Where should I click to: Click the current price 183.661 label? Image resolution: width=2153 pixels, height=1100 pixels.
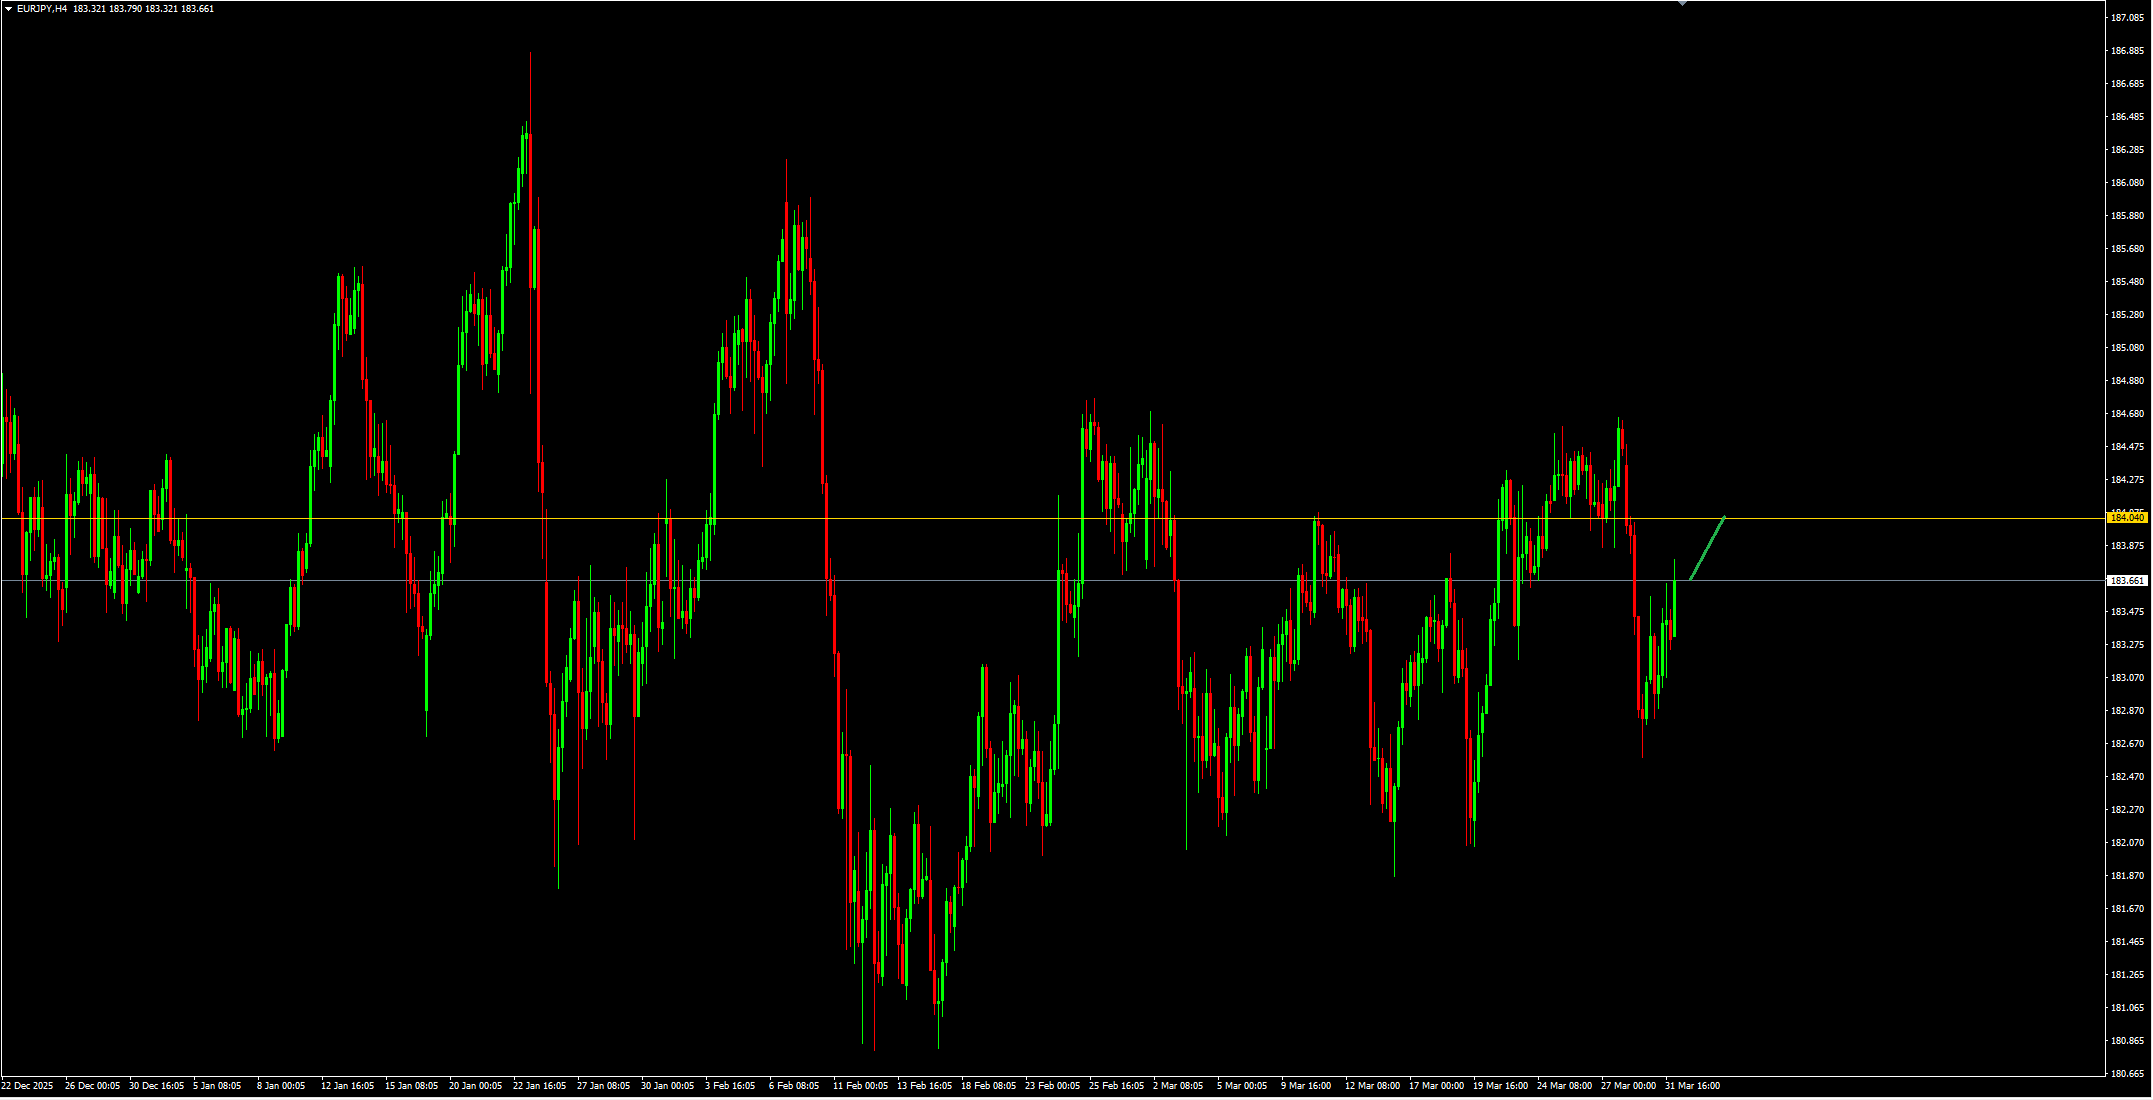pyautogui.click(x=2127, y=581)
